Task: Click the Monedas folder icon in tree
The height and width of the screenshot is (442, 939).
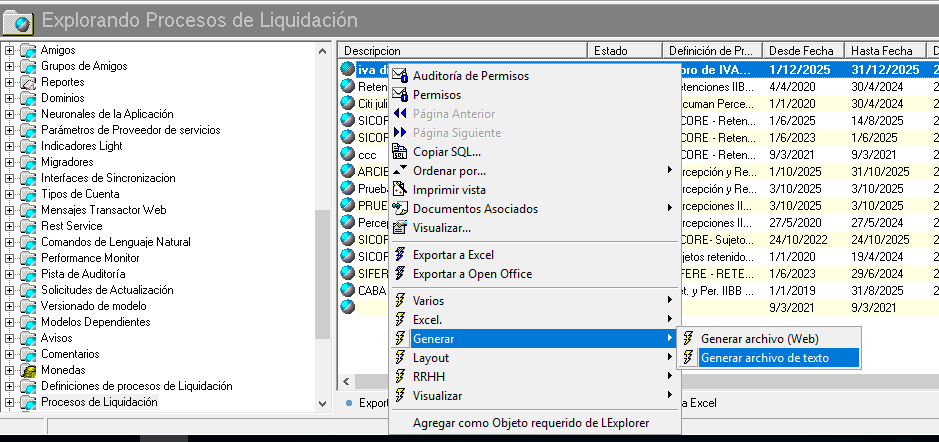Action: coord(28,370)
